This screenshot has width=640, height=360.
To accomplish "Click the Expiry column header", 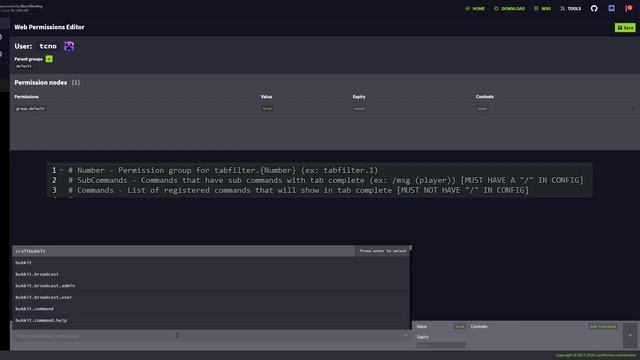I will pyautogui.click(x=359, y=97).
